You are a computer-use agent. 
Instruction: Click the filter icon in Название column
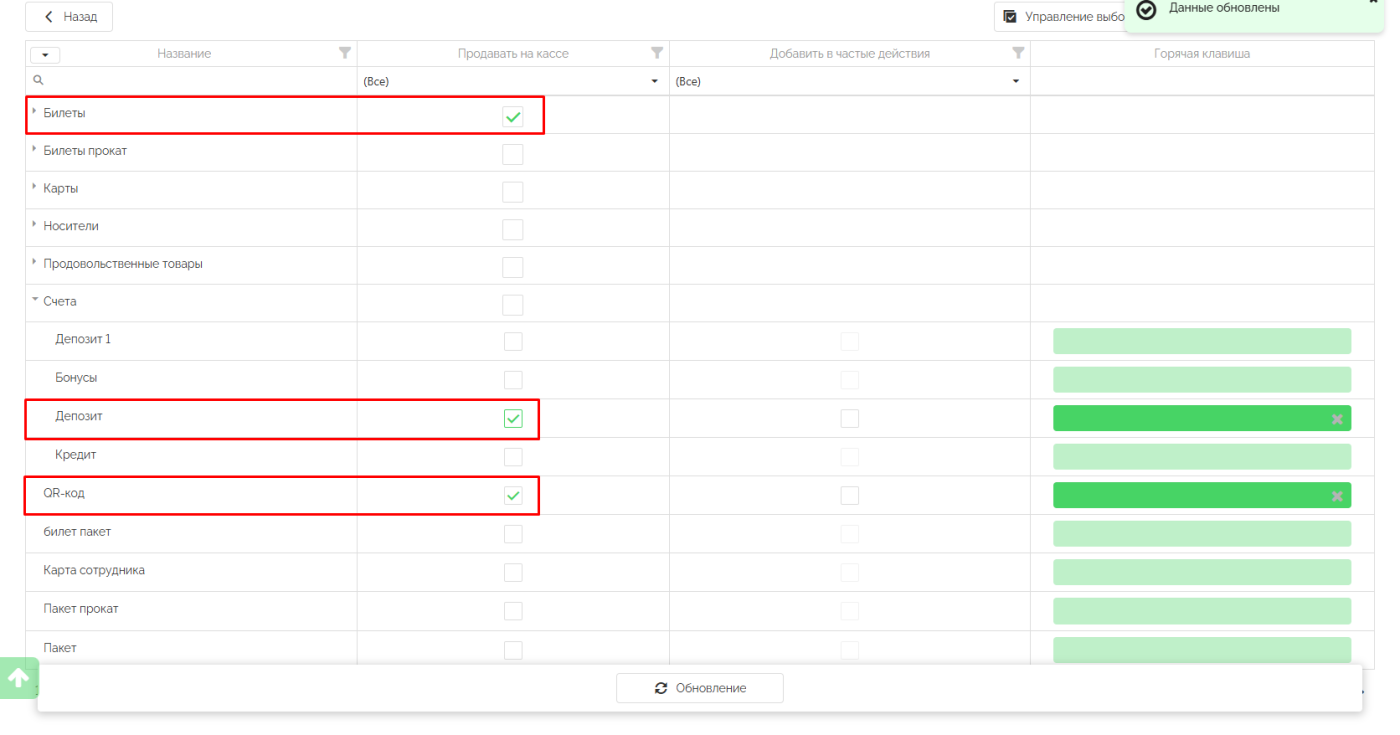coord(345,53)
